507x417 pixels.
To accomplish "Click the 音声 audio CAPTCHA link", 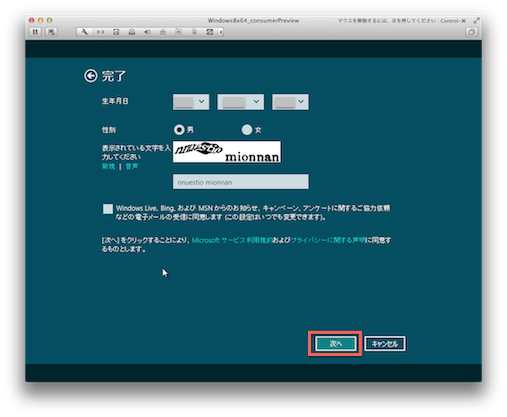I will (x=132, y=166).
